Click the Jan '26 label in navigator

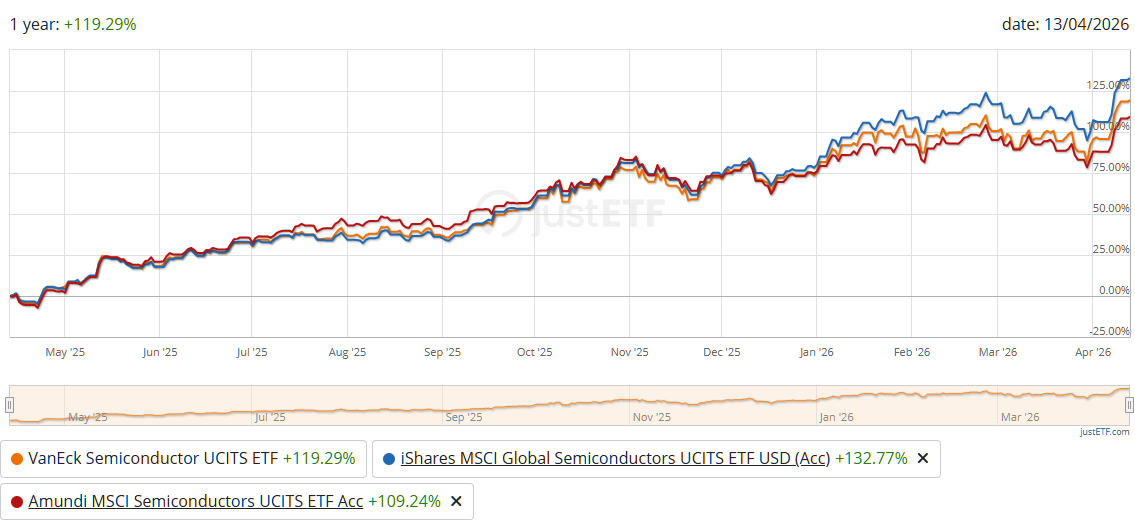(834, 416)
